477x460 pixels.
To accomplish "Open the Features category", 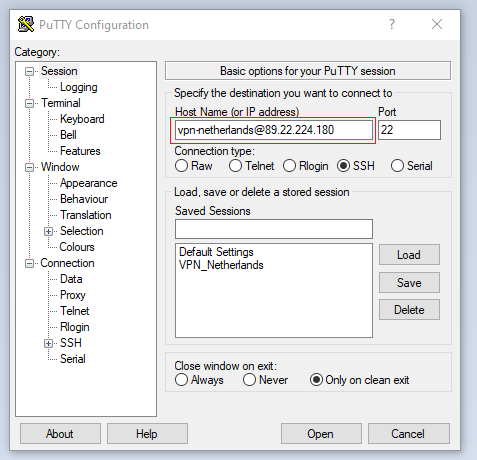I will pyautogui.click(x=80, y=151).
